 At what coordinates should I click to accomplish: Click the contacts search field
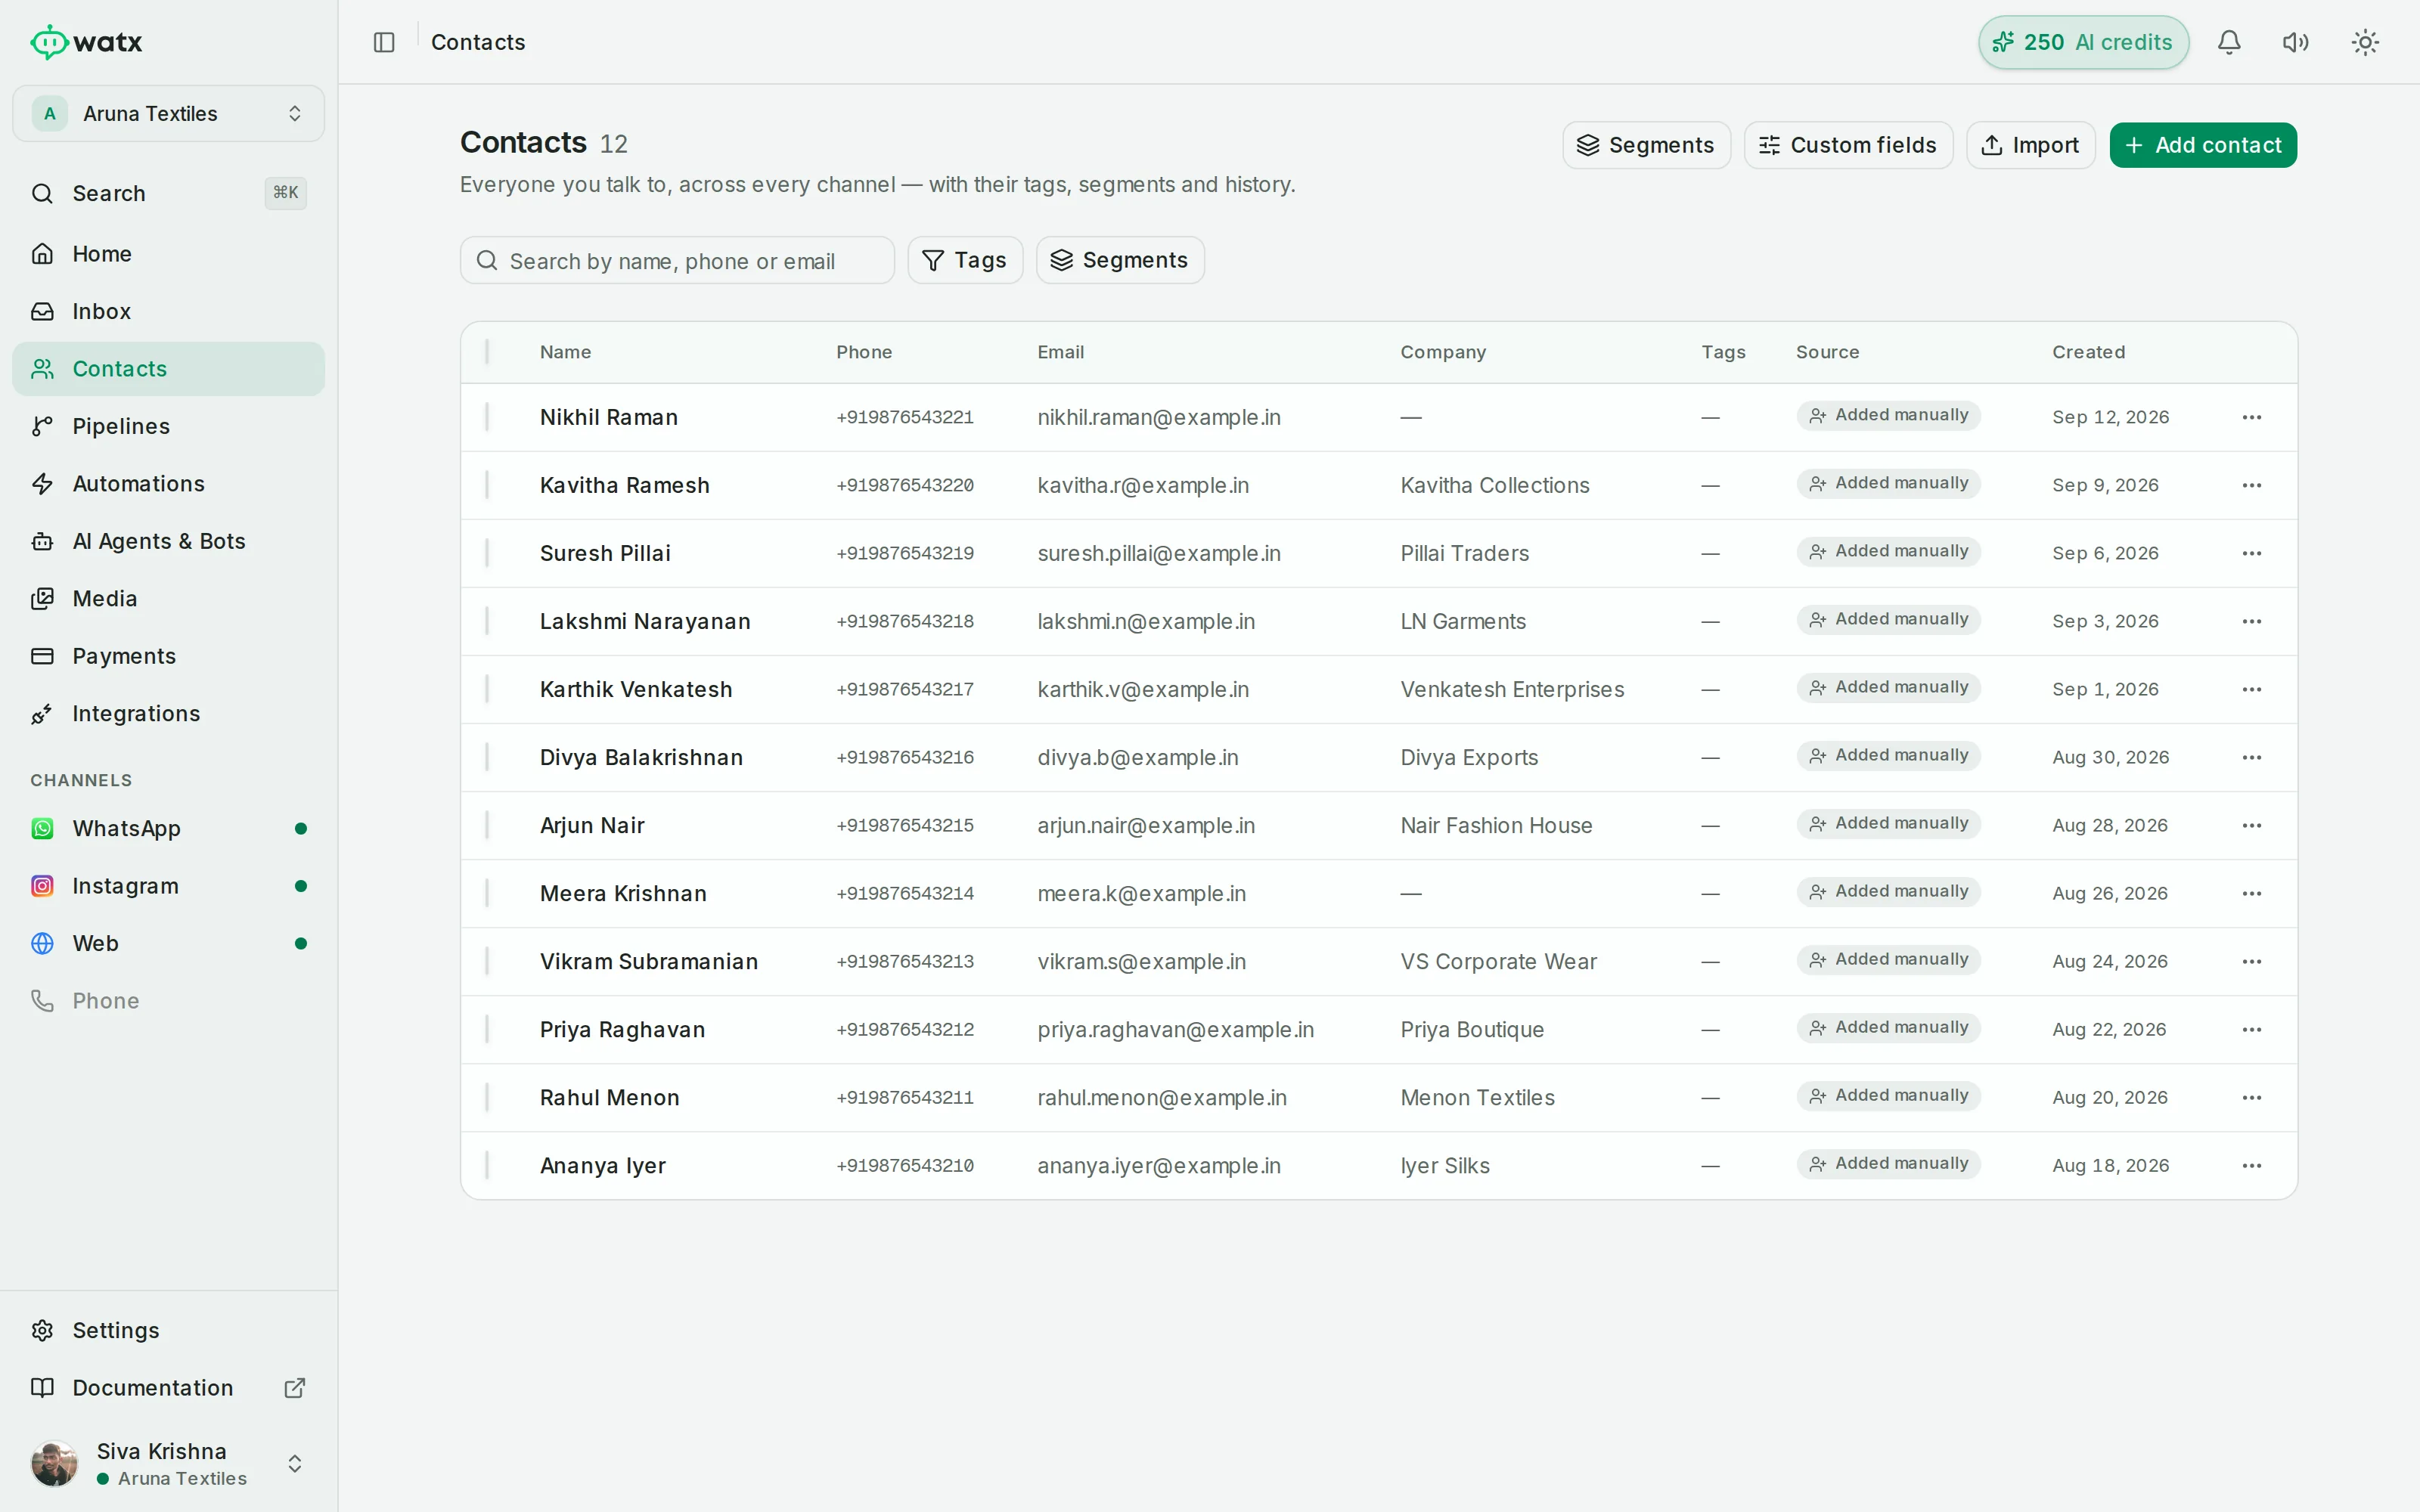(677, 260)
